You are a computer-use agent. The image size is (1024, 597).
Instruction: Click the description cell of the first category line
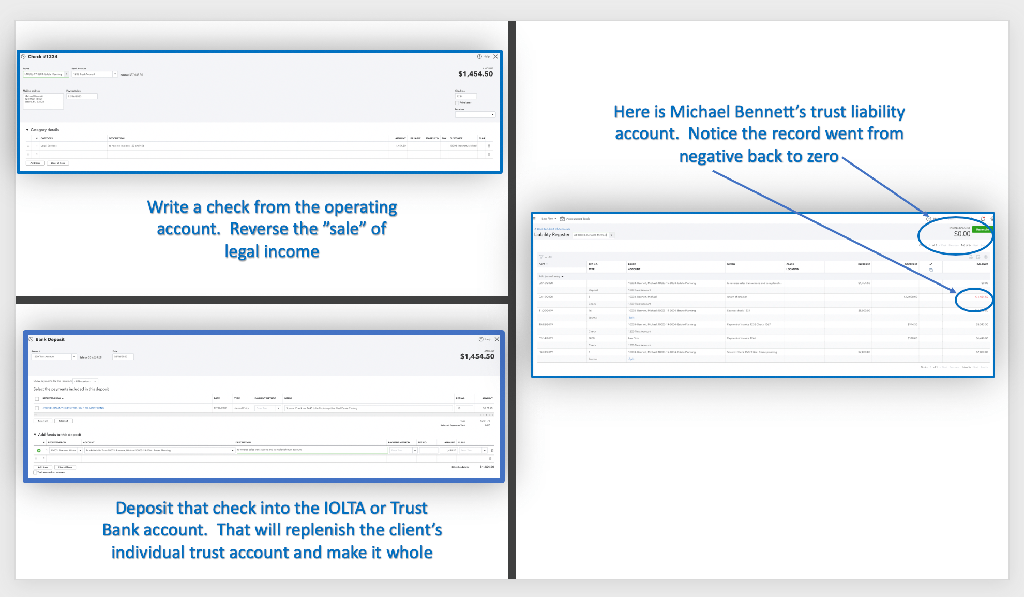(248, 146)
